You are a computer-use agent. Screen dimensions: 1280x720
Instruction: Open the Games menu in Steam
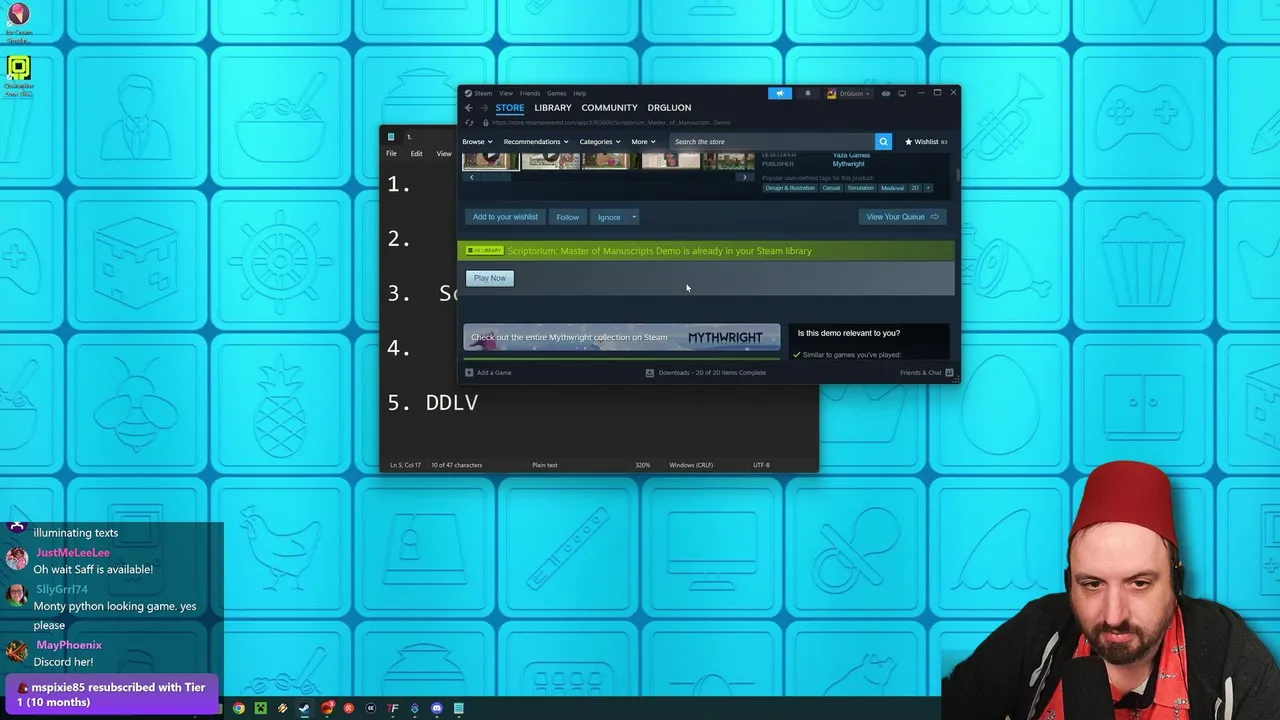(x=556, y=93)
